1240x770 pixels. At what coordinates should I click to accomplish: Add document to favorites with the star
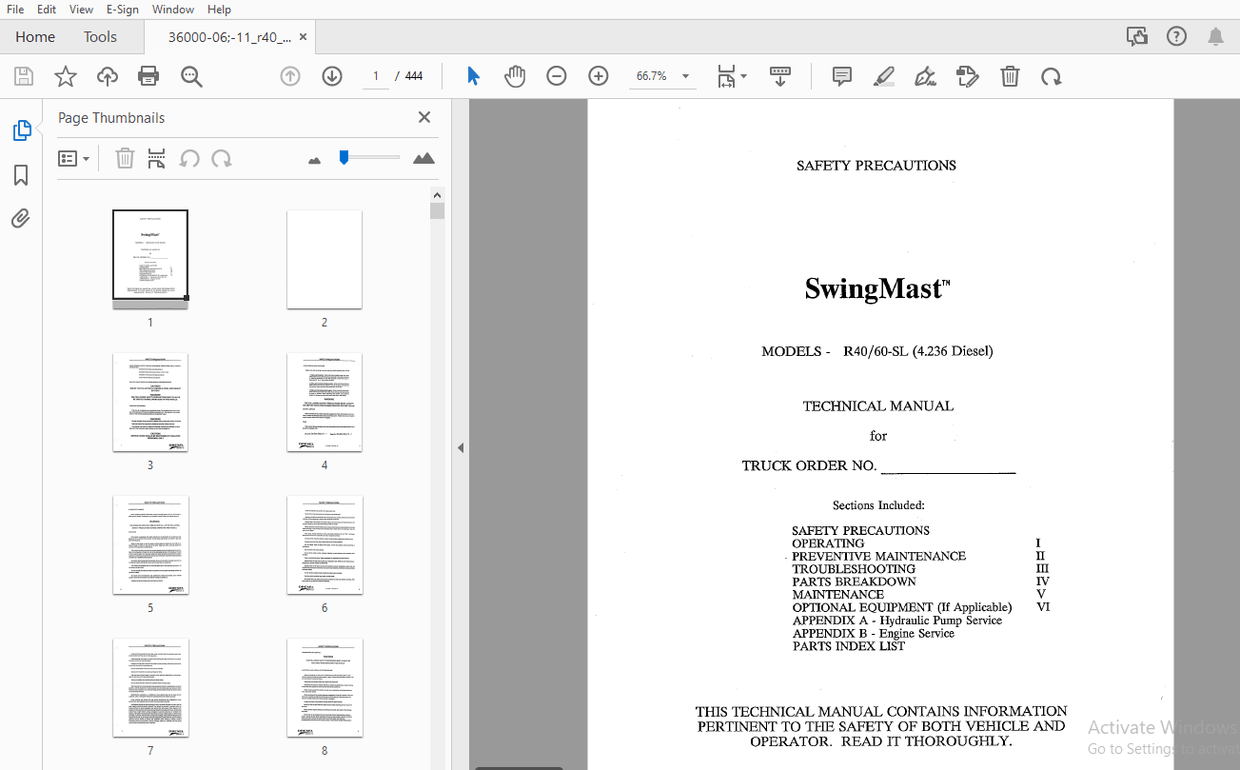coord(65,76)
